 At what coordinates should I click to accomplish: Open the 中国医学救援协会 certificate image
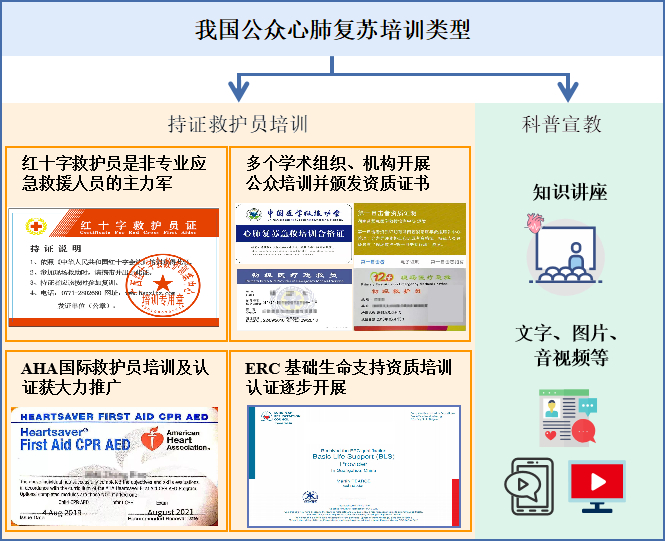[294, 232]
